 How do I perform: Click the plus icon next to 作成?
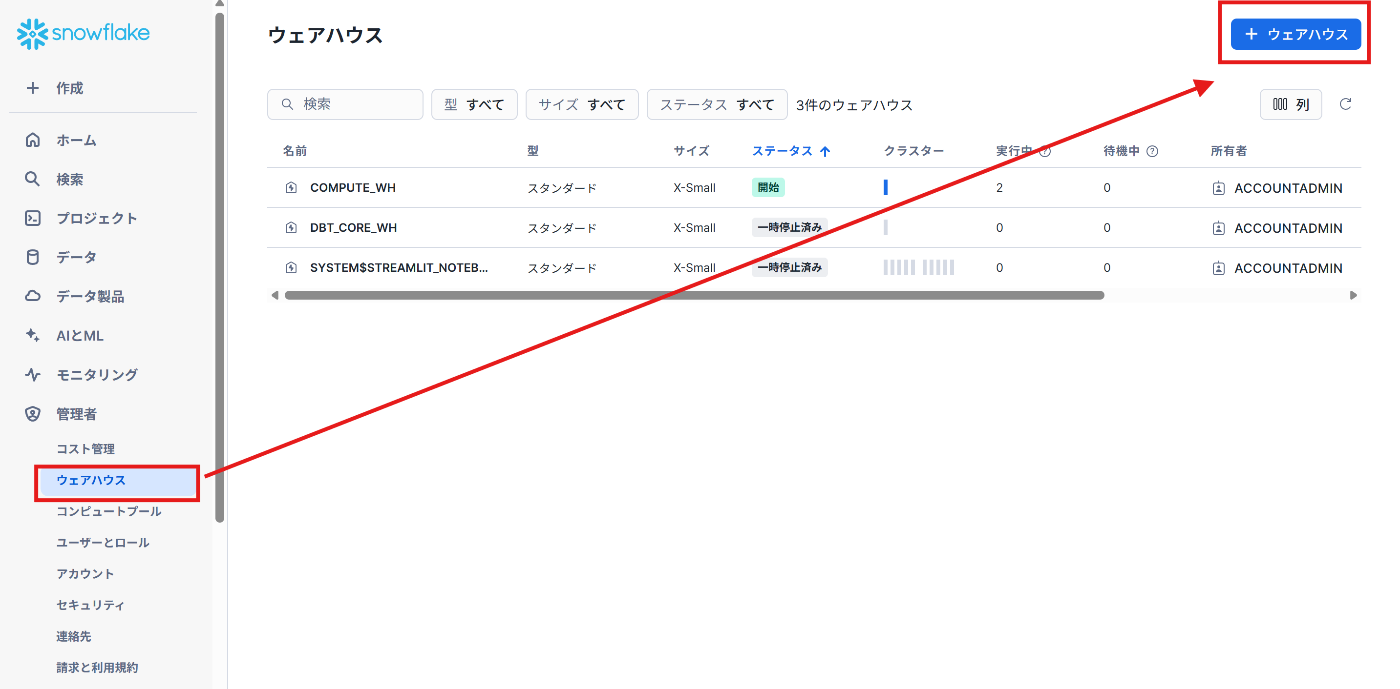(33, 88)
